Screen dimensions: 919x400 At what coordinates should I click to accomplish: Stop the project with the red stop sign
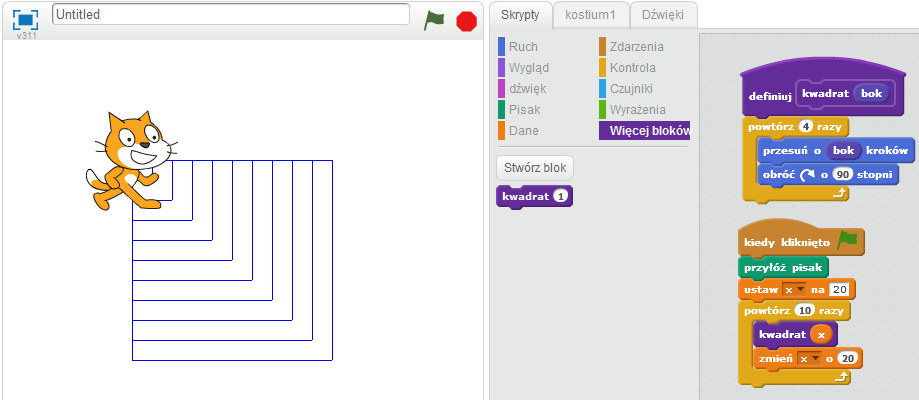(x=467, y=22)
